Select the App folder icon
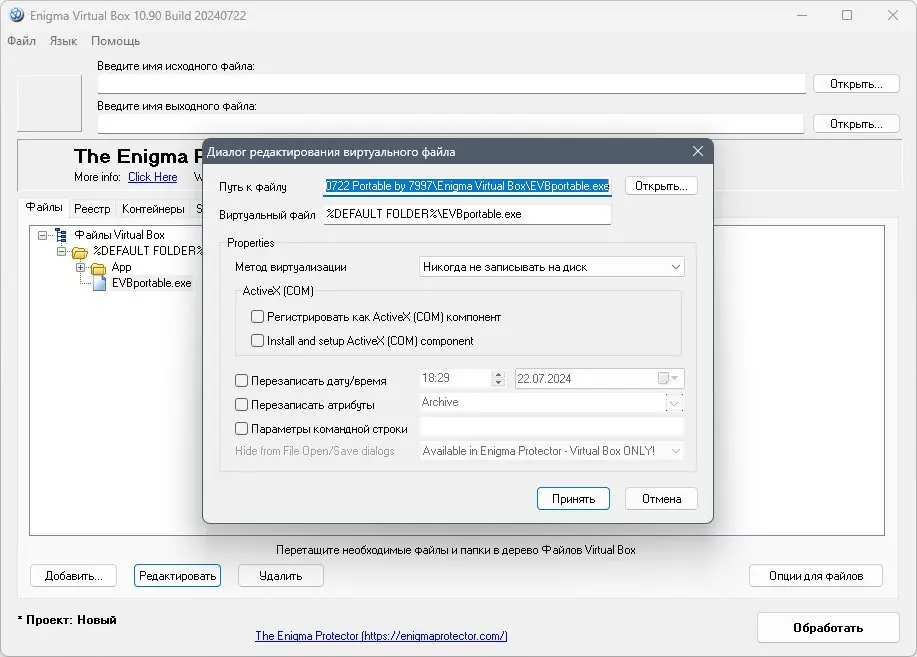Viewport: 917px width, 657px height. pos(98,268)
